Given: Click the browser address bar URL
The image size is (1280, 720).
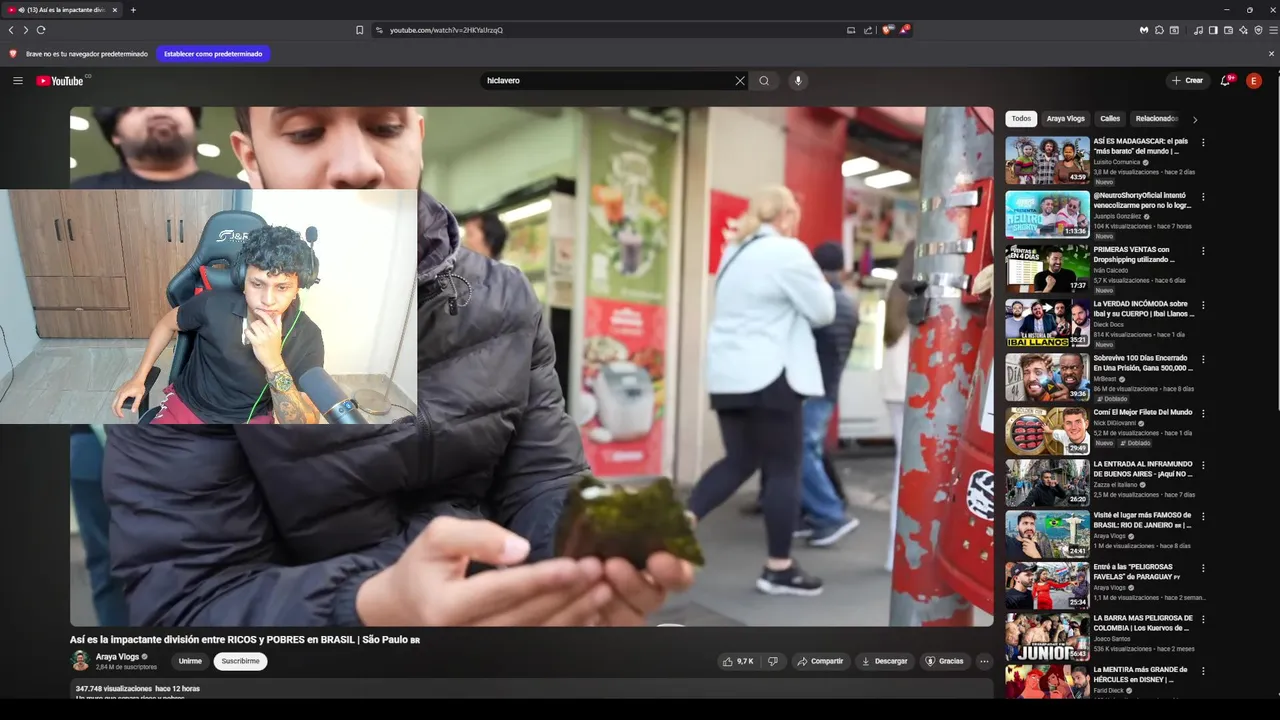Looking at the screenshot, I should pyautogui.click(x=446, y=30).
